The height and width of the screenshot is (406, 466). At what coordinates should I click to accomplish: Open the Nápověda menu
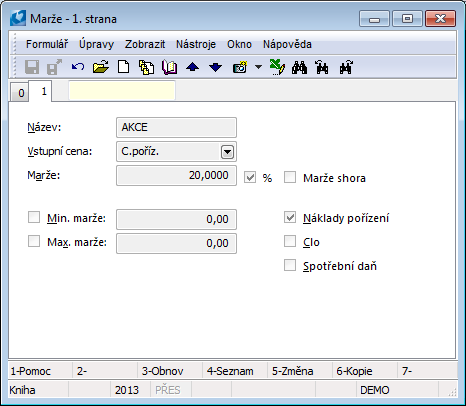[x=287, y=44]
